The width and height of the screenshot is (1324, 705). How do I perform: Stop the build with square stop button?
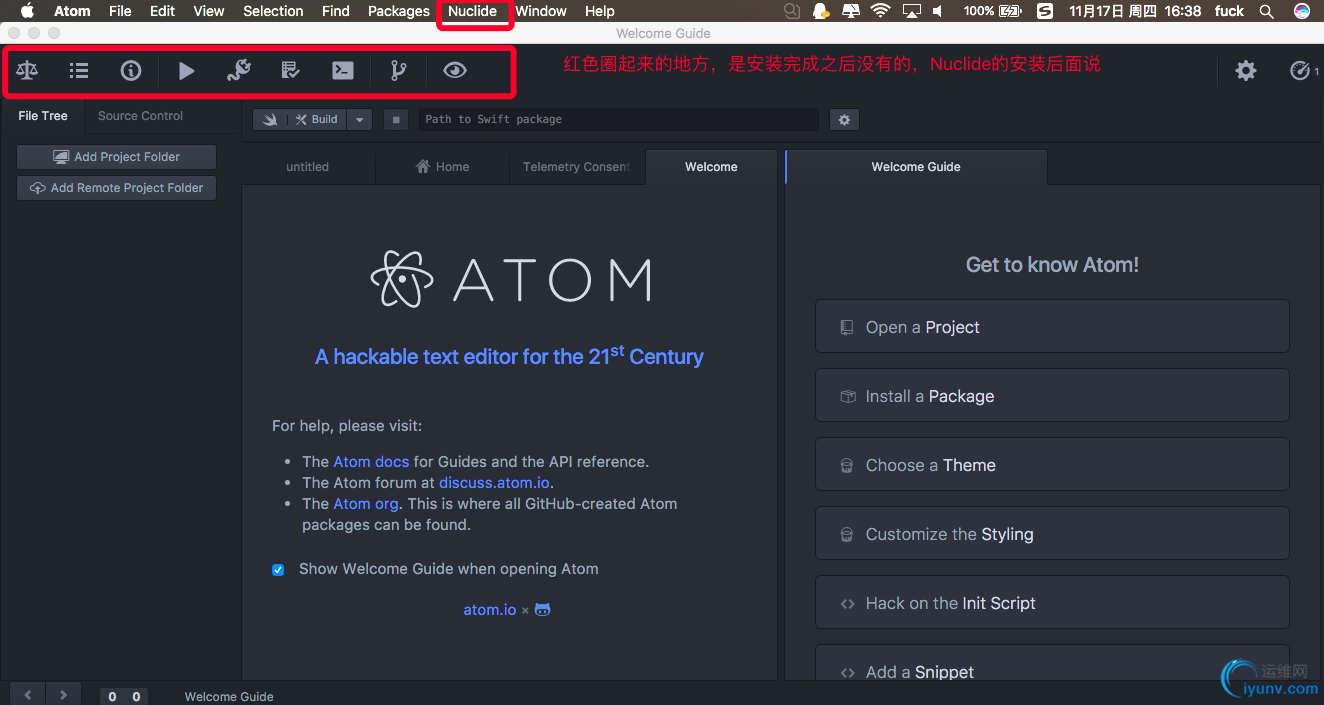[x=396, y=119]
